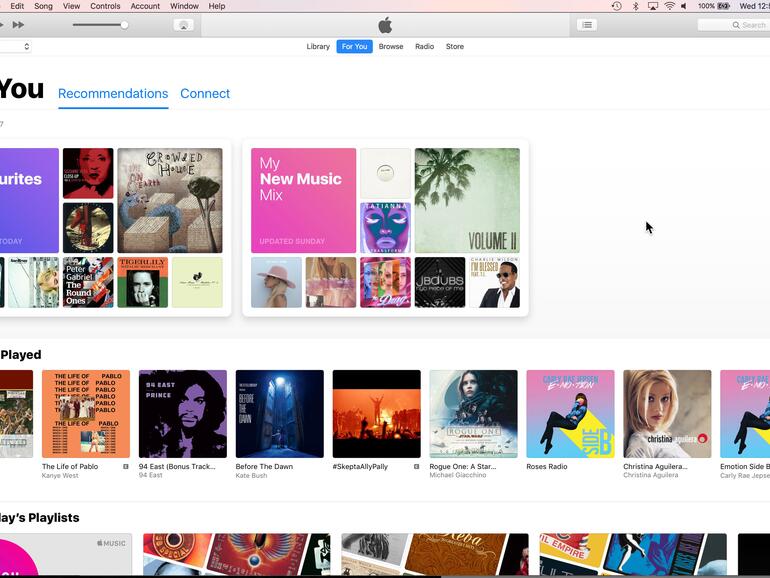Open the Window menu
Image resolution: width=770 pixels, height=578 pixels.
tap(184, 6)
